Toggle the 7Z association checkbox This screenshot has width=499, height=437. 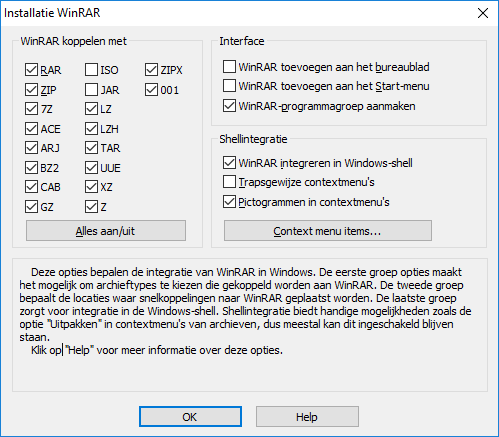(31, 109)
